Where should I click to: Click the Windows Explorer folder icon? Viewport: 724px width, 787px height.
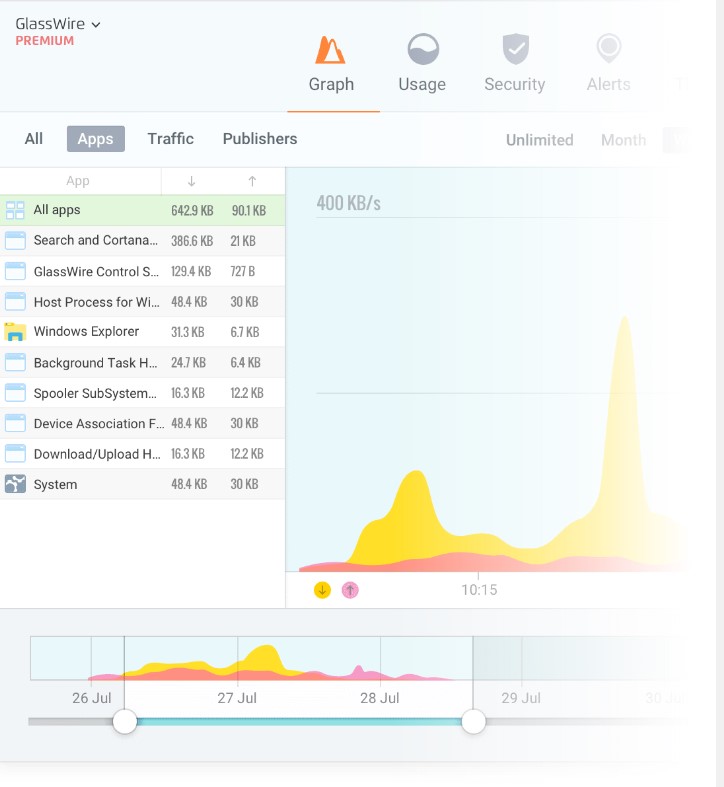[15, 332]
